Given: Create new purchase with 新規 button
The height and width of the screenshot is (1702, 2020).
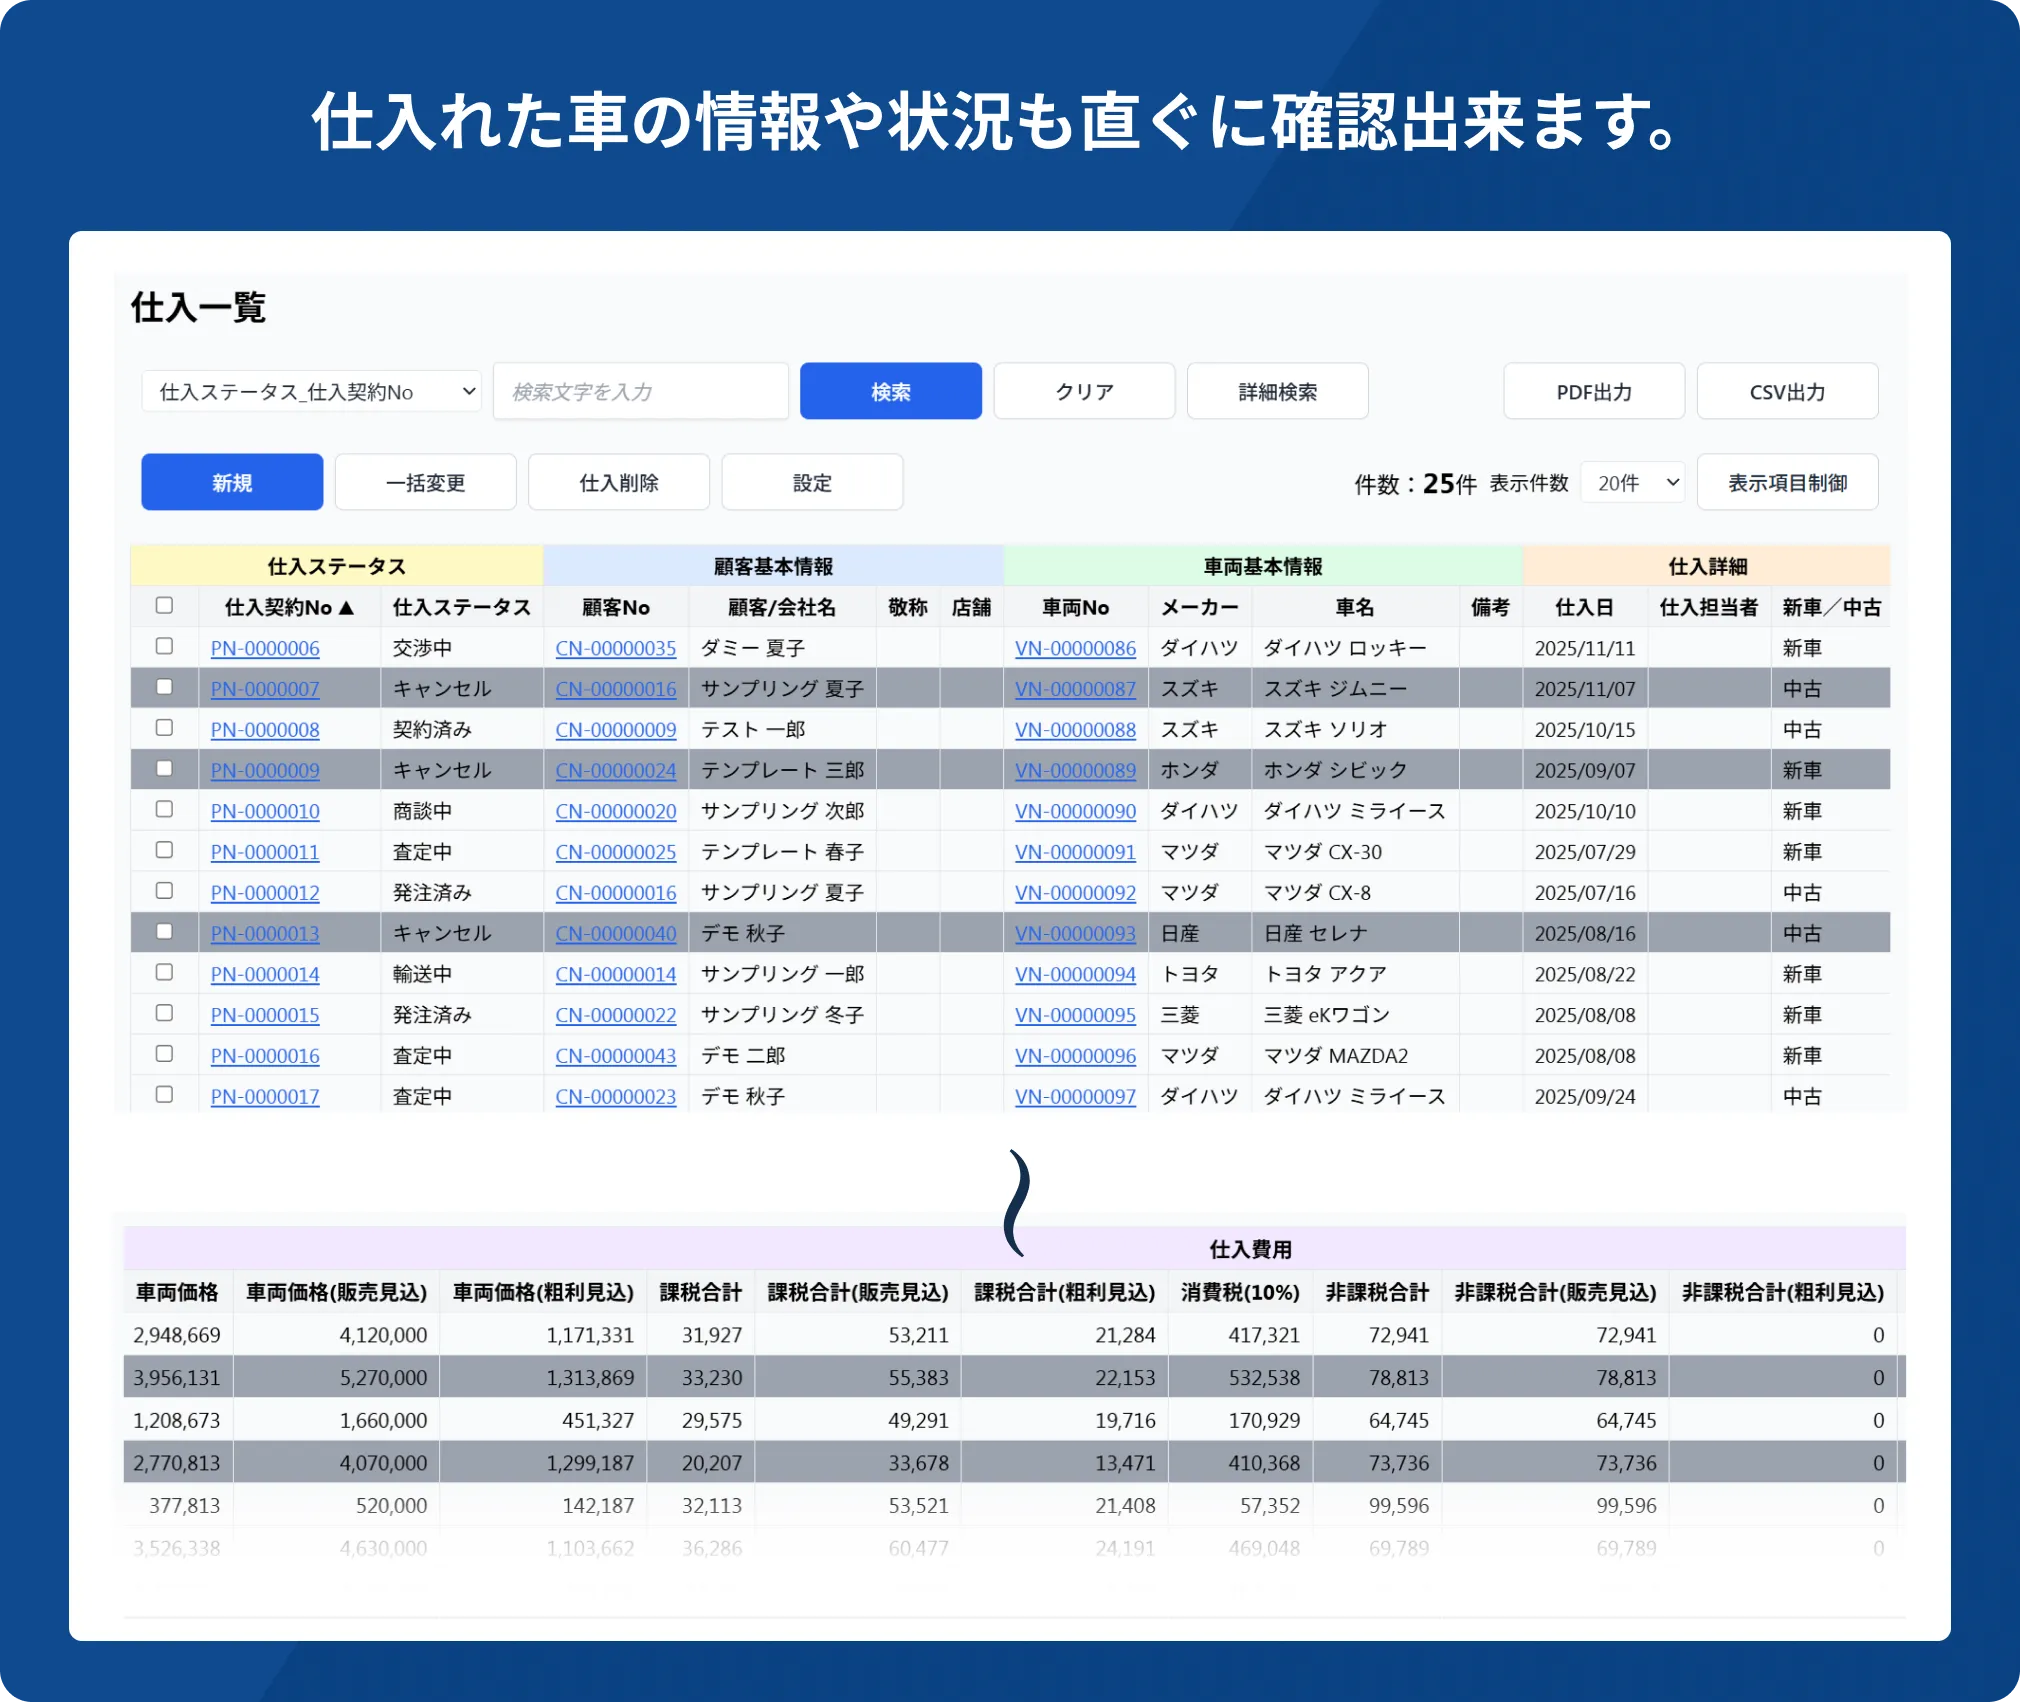Looking at the screenshot, I should 232,482.
